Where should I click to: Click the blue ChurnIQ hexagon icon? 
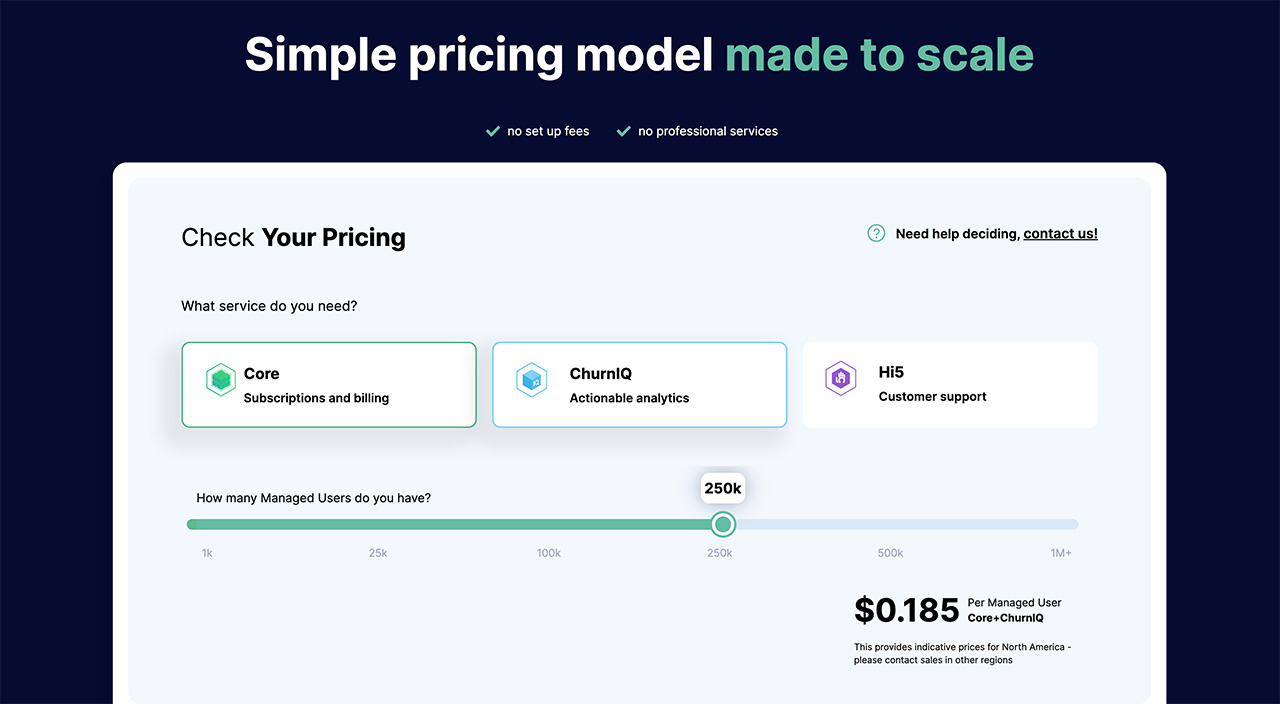point(531,380)
